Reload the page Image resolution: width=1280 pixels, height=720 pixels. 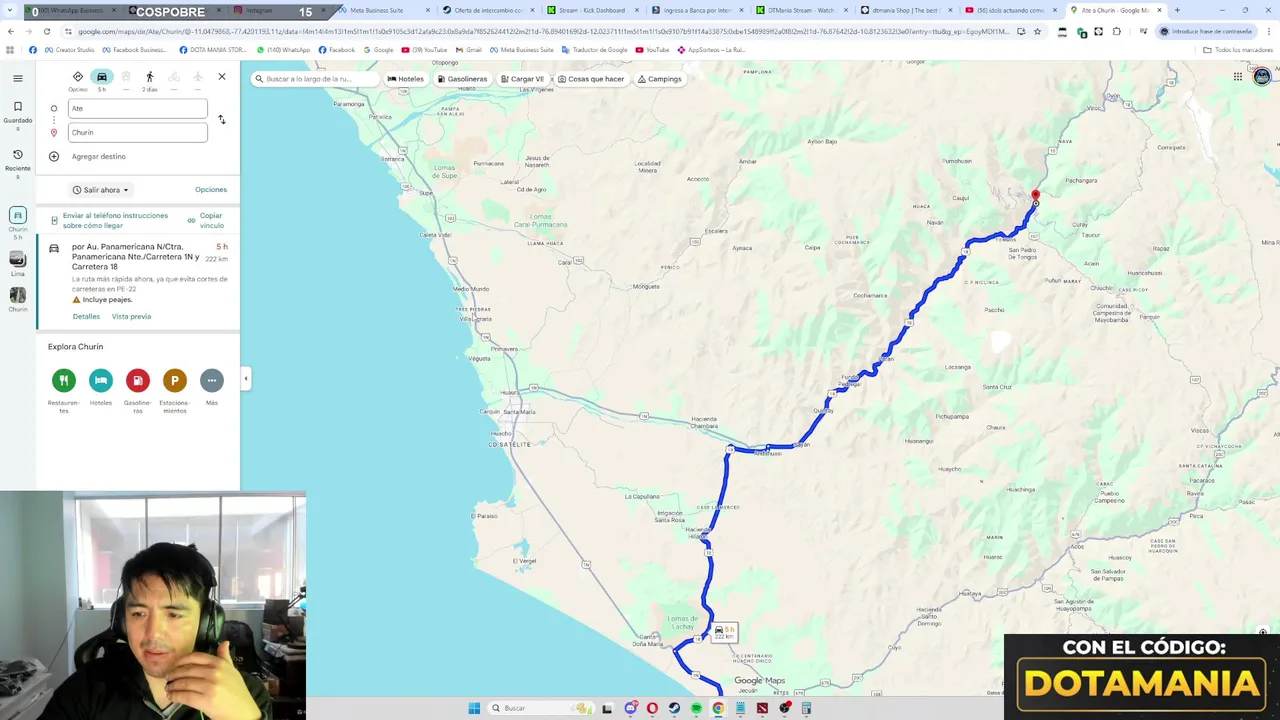coord(47,31)
